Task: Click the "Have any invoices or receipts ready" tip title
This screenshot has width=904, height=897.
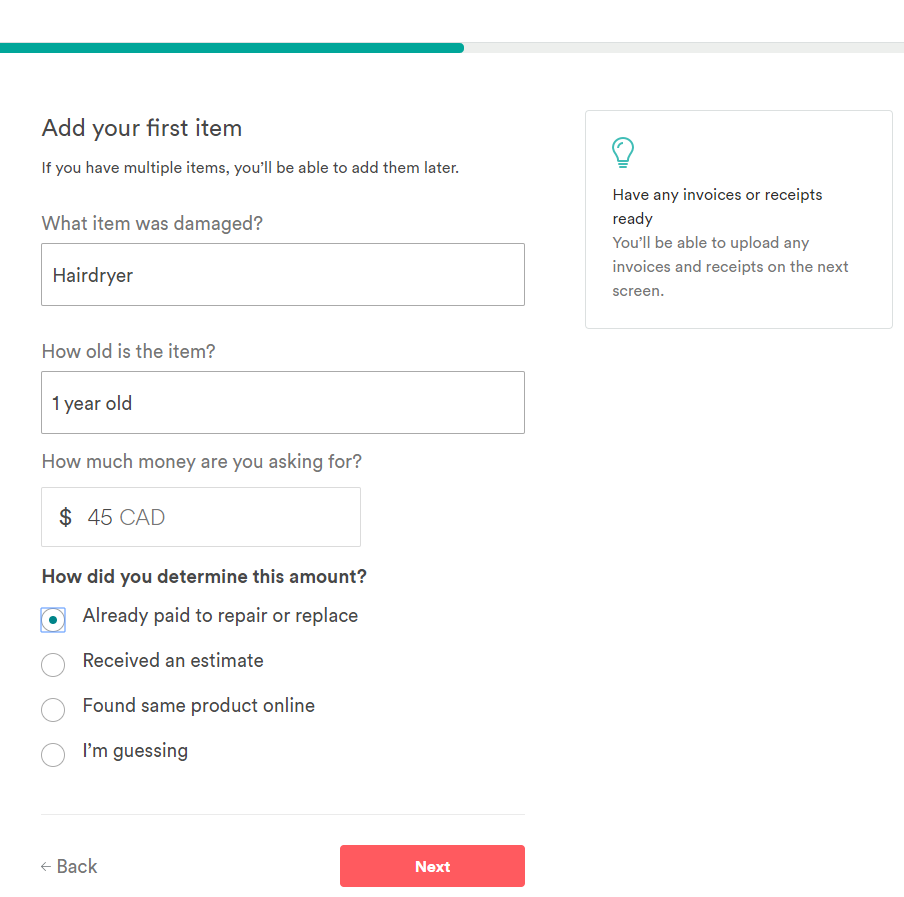Action: 717,206
